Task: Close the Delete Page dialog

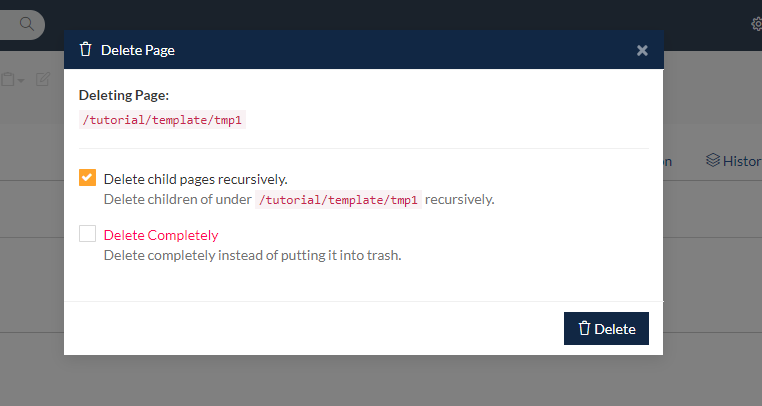Action: point(642,50)
